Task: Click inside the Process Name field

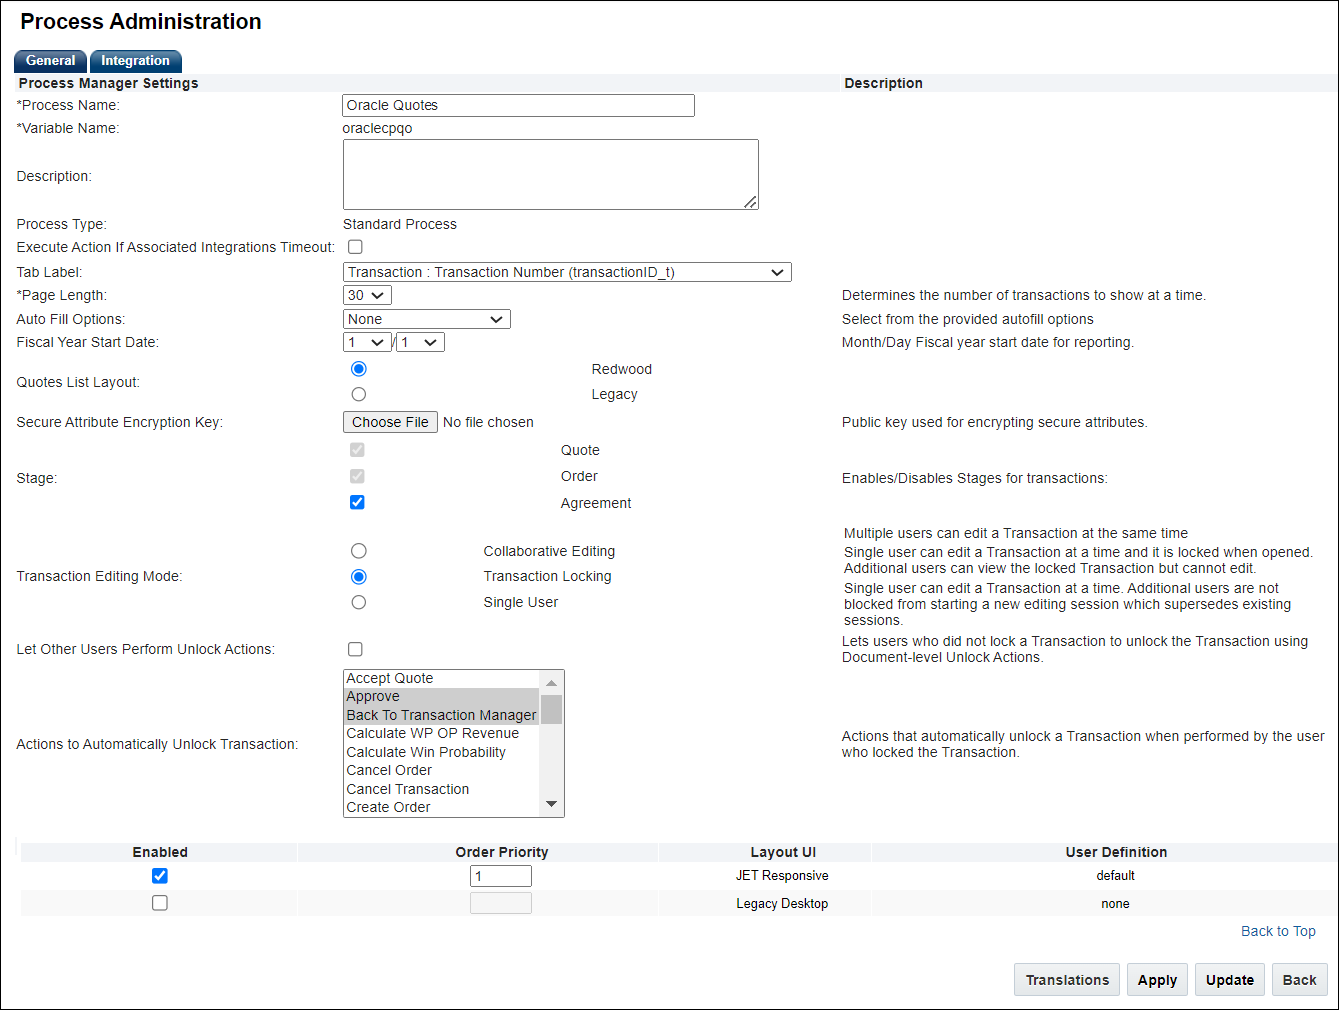Action: tap(517, 104)
